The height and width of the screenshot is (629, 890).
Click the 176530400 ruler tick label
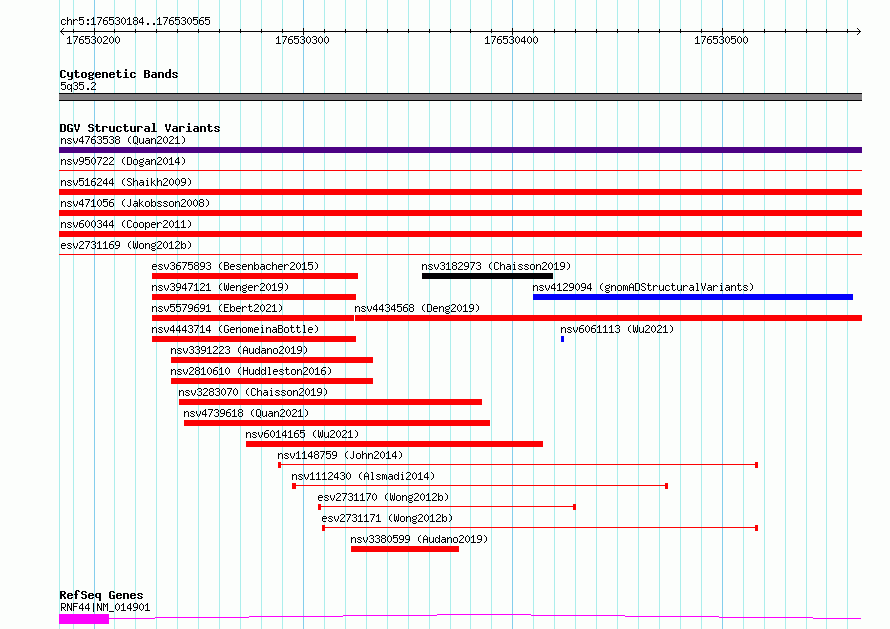pos(511,40)
